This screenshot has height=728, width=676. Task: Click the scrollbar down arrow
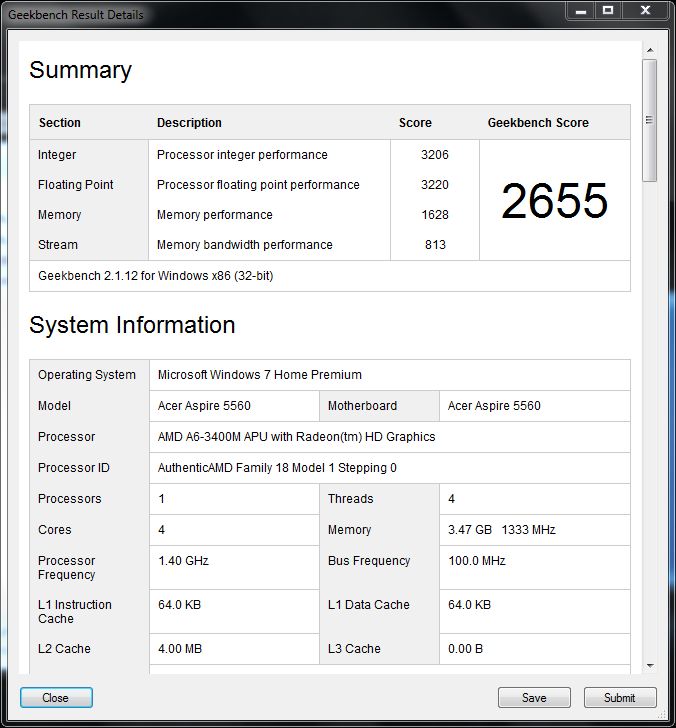650,665
